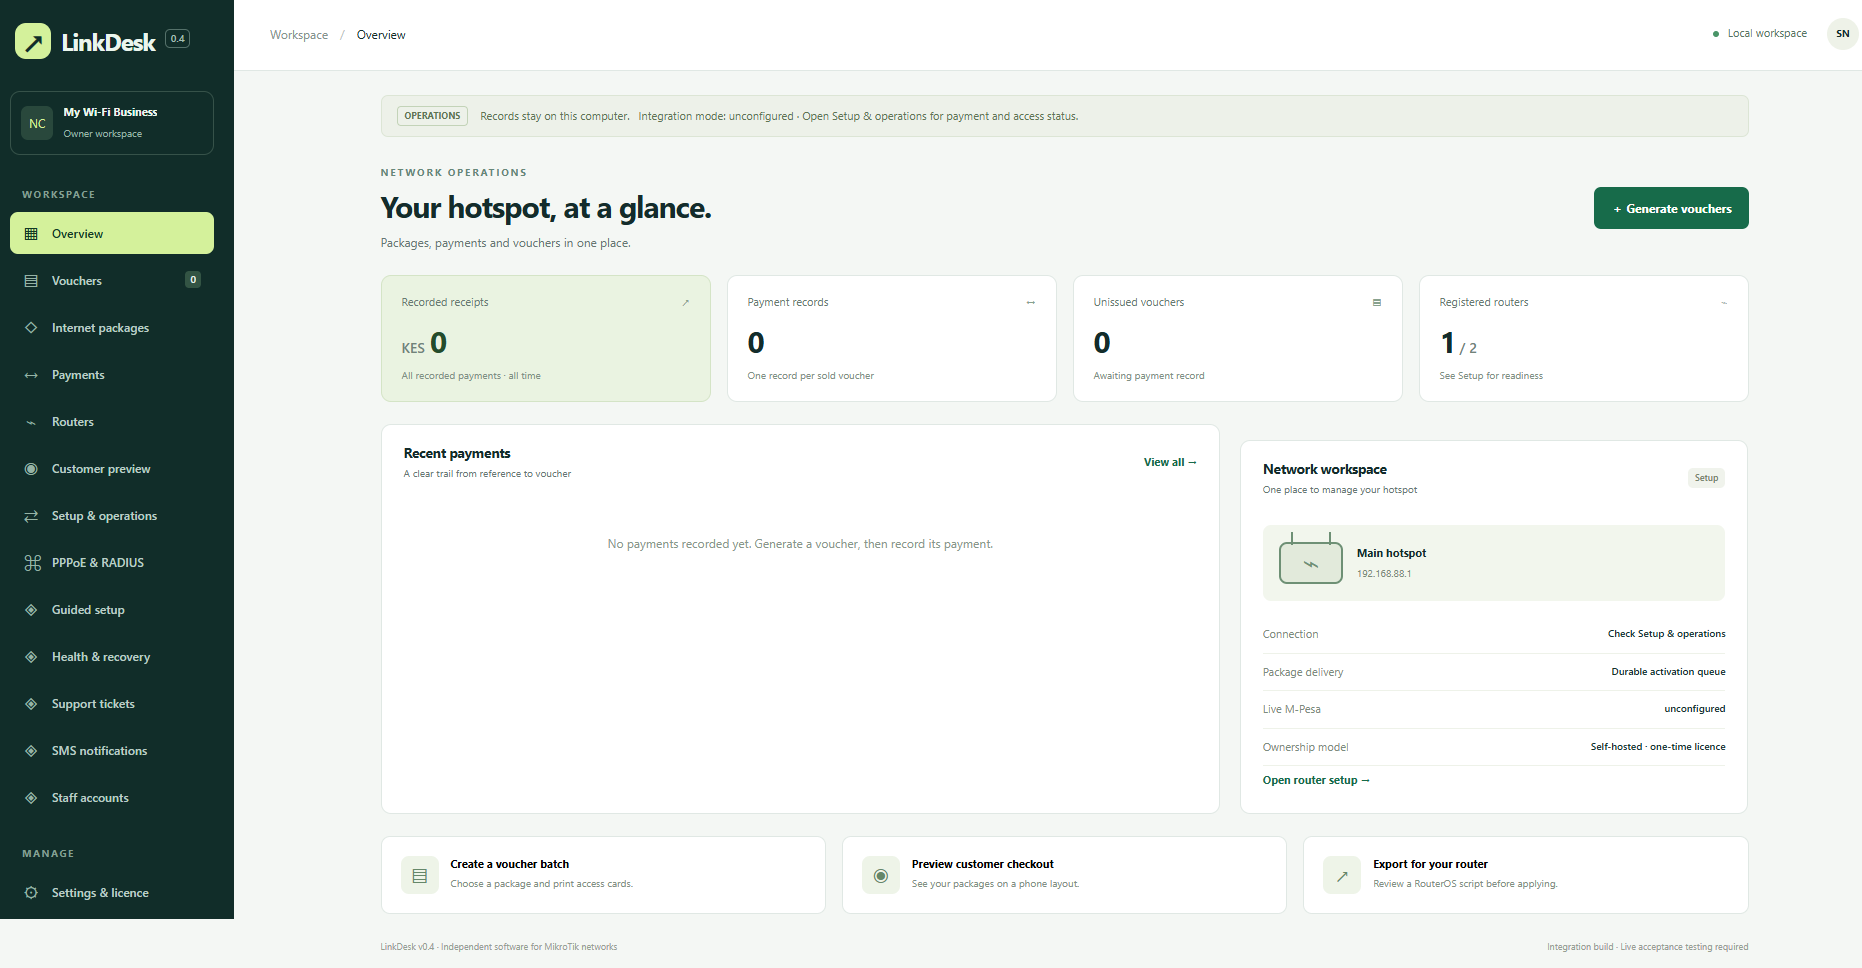Open Vouchers in the sidebar

coord(112,280)
